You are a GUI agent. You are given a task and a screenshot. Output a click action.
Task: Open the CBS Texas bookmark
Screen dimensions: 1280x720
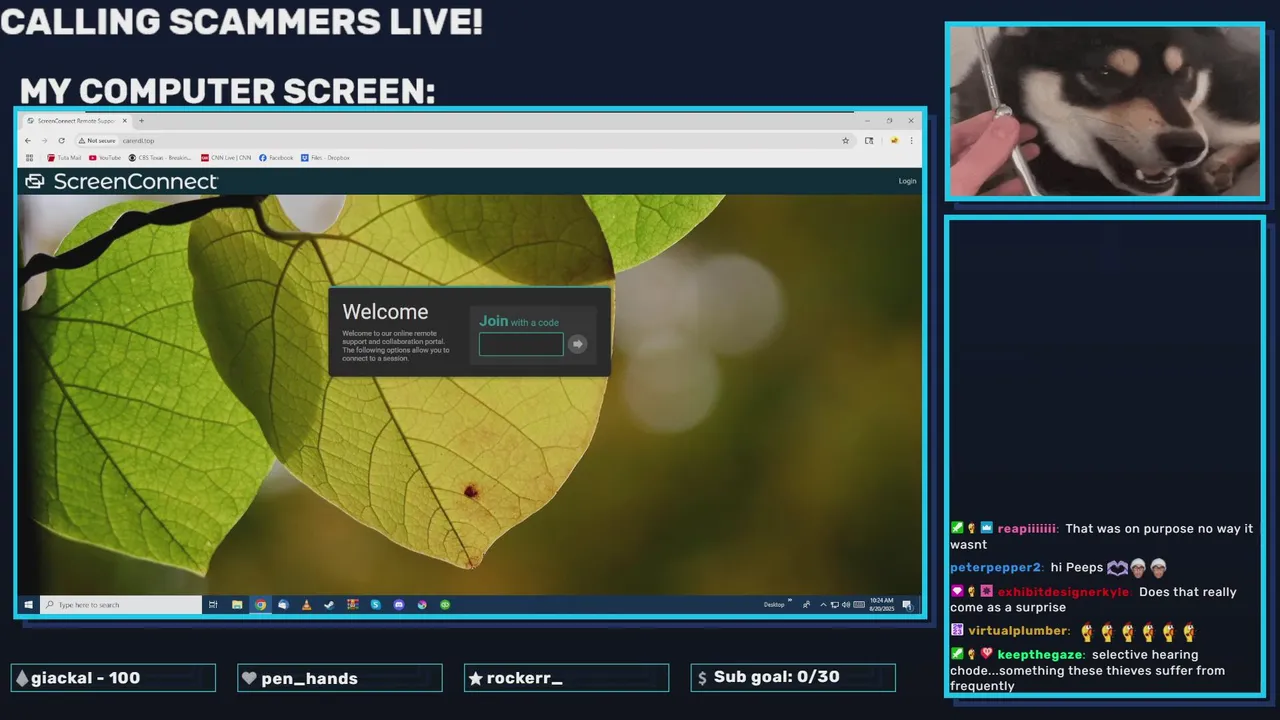click(159, 158)
